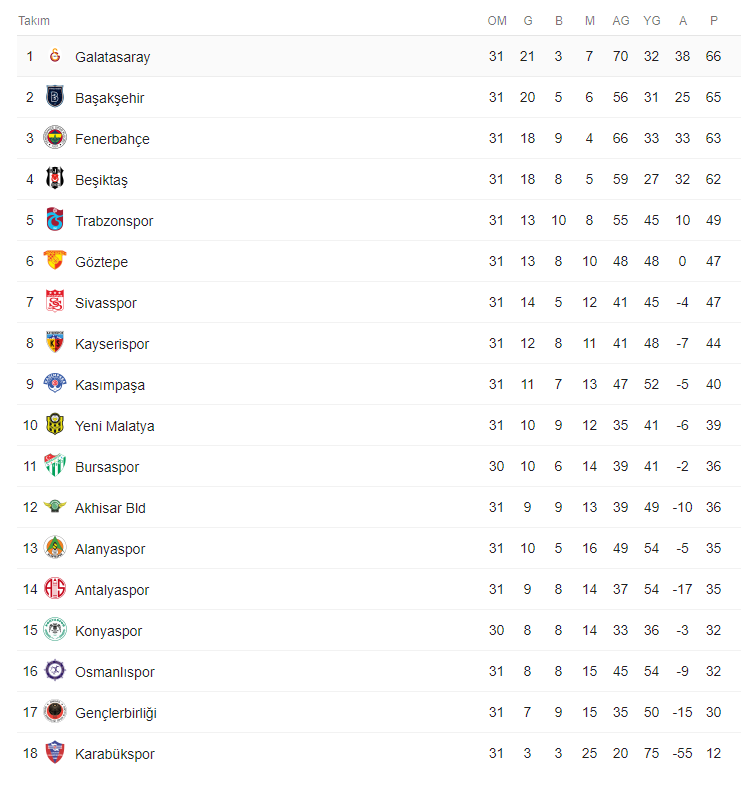The height and width of the screenshot is (788, 741).
Task: Click the Beşiktaş team logo
Action: [x=55, y=180]
